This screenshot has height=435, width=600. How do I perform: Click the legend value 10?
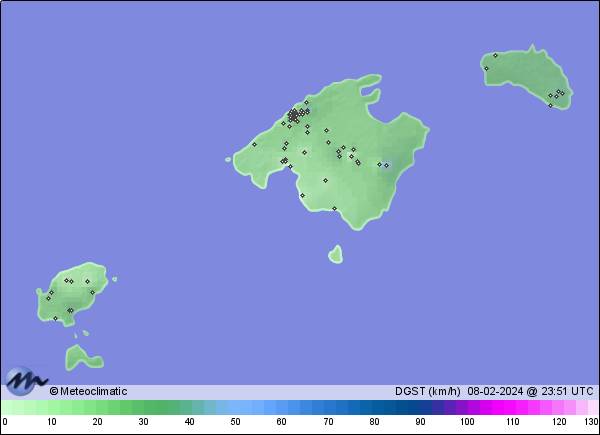point(52,422)
